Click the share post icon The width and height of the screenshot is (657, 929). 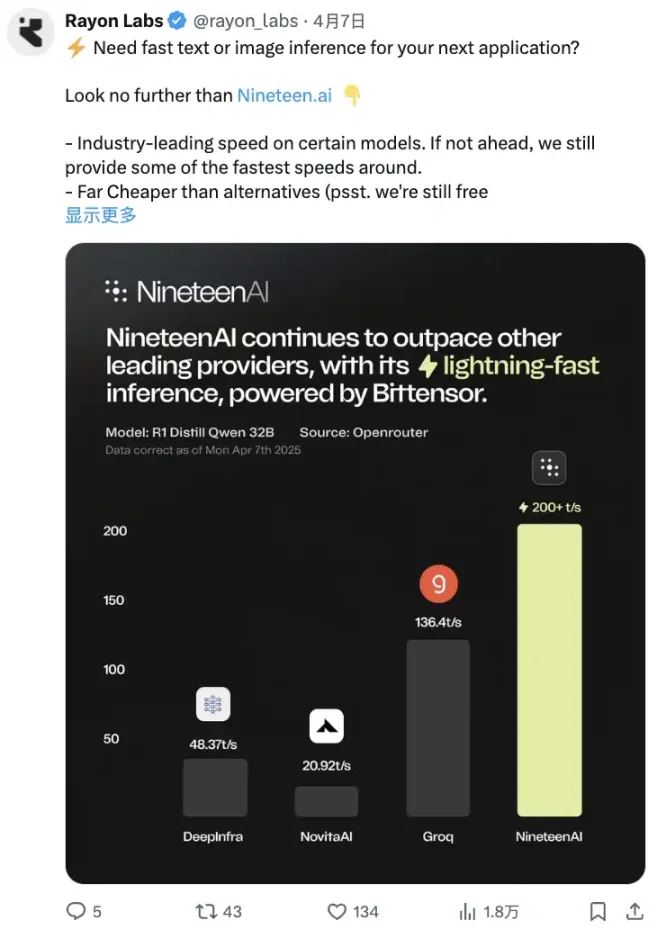[x=634, y=910]
